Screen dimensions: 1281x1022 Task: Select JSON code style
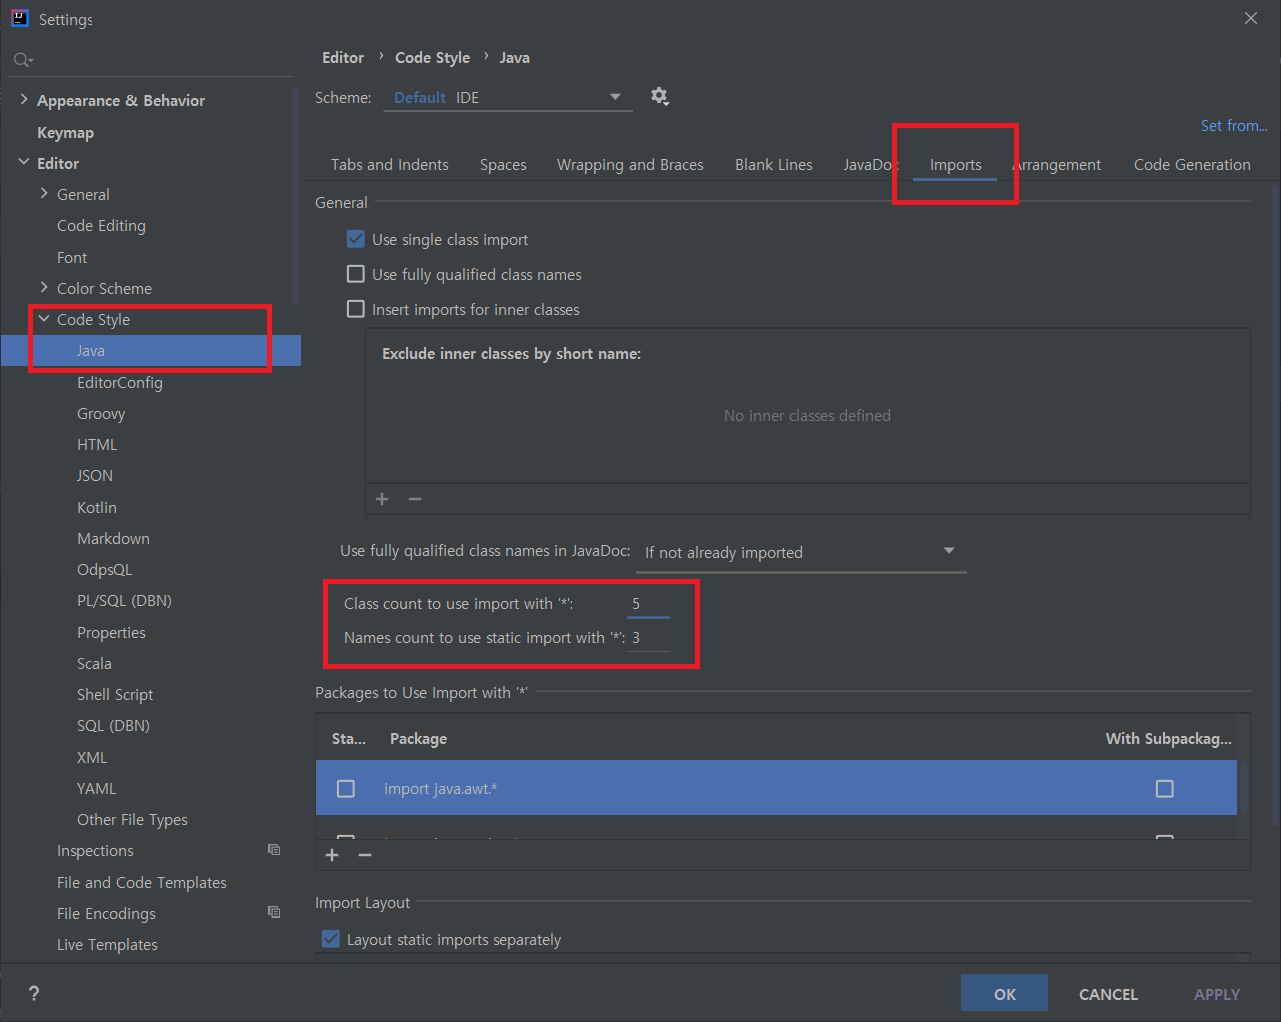pyautogui.click(x=95, y=475)
